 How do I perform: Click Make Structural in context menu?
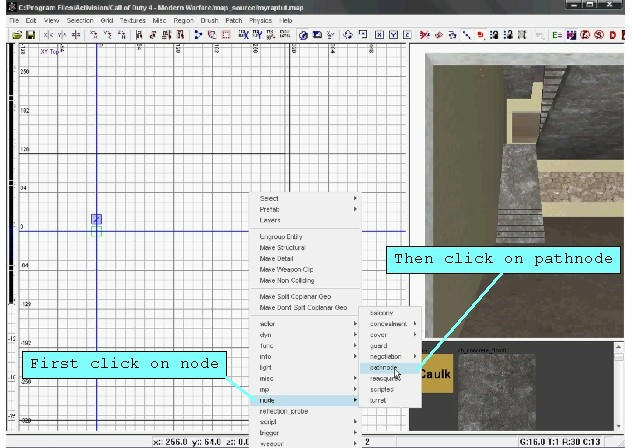(283, 247)
